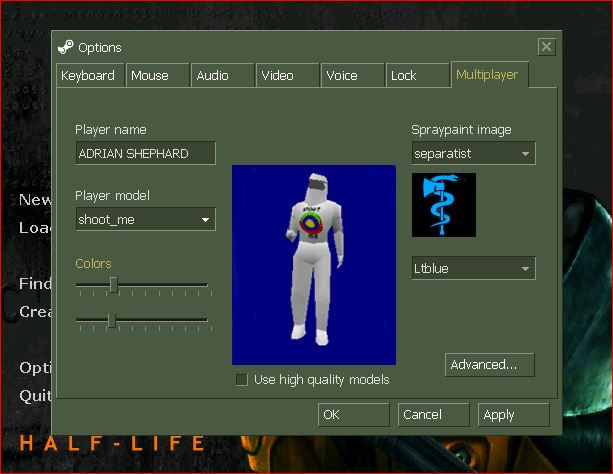This screenshot has width=613, height=474.
Task: Enable Use high quality models checkbox
Action: point(242,379)
